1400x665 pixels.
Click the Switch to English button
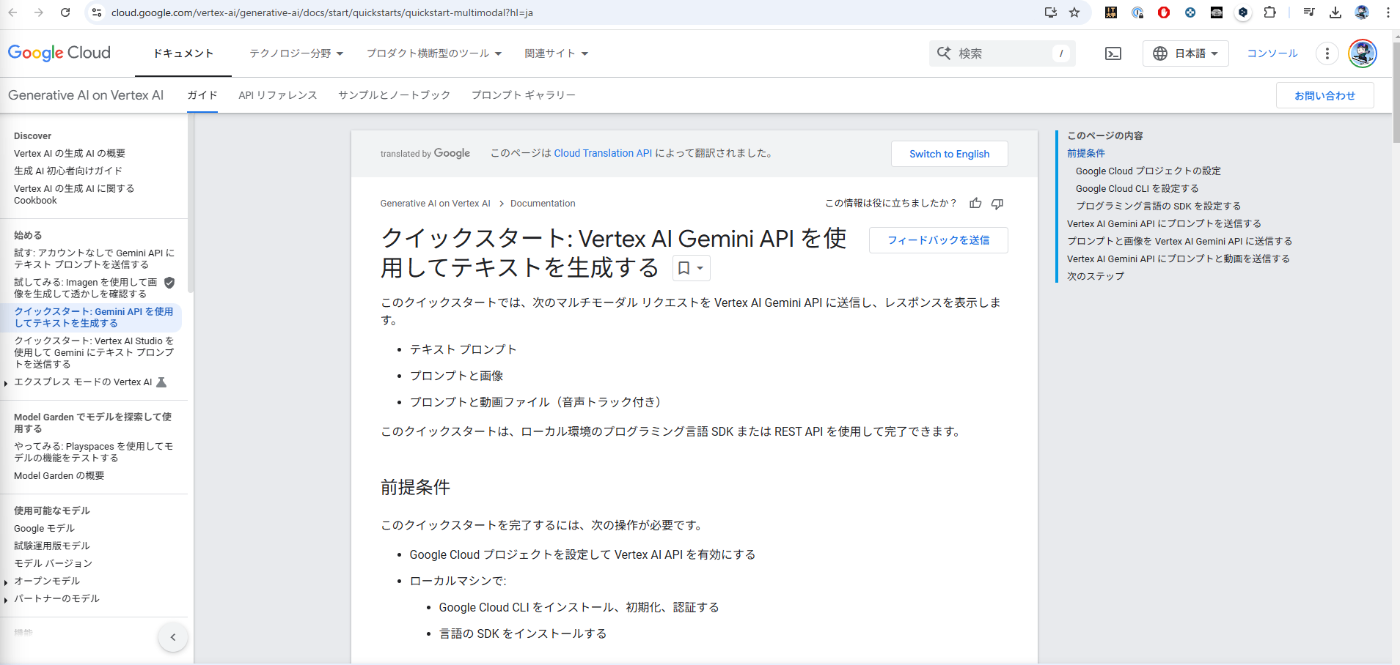point(949,154)
